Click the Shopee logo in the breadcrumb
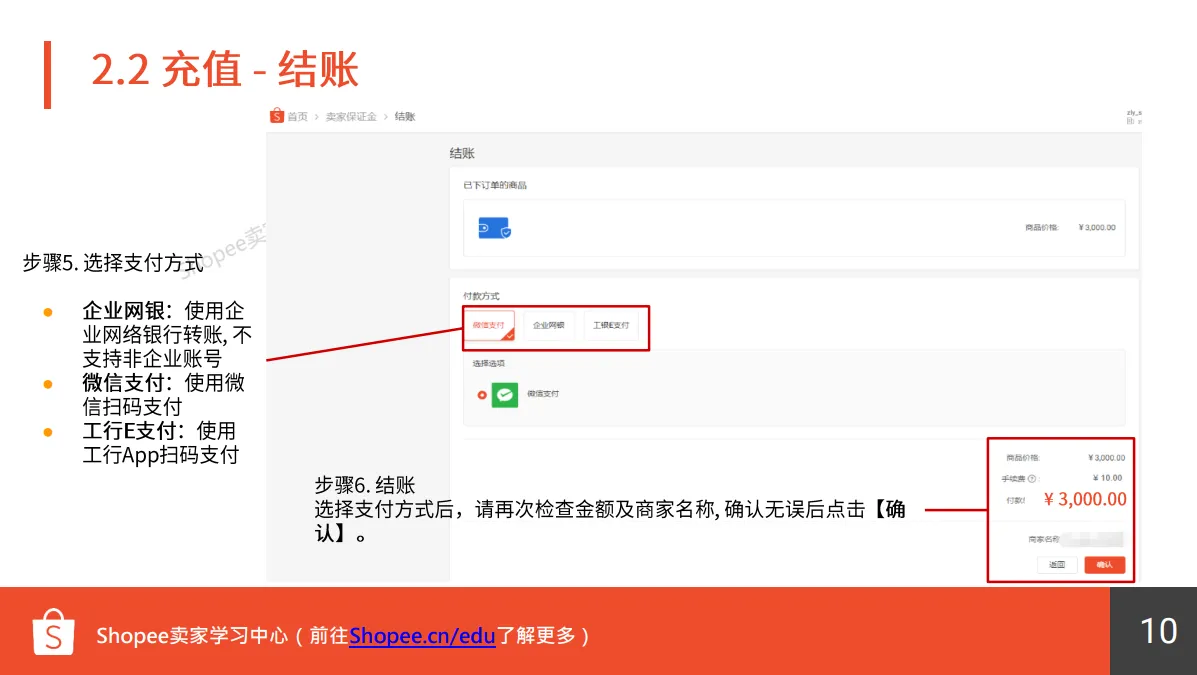 [x=276, y=116]
